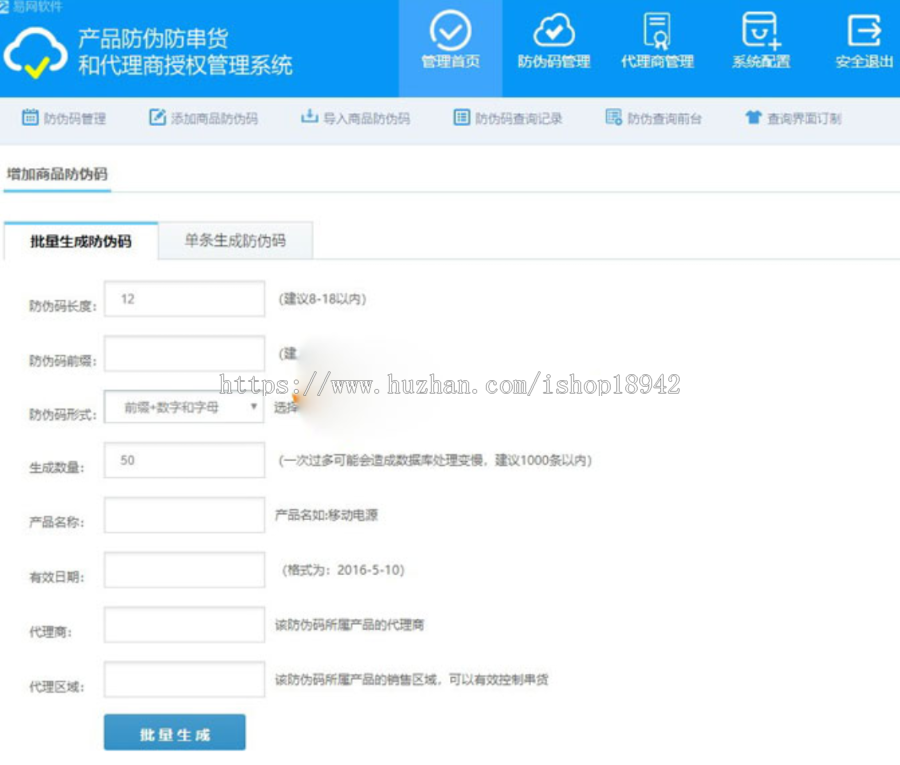Image resolution: width=900 pixels, height=765 pixels.
Task: Focus the 防伪码前缀 input field
Action: click(184, 354)
